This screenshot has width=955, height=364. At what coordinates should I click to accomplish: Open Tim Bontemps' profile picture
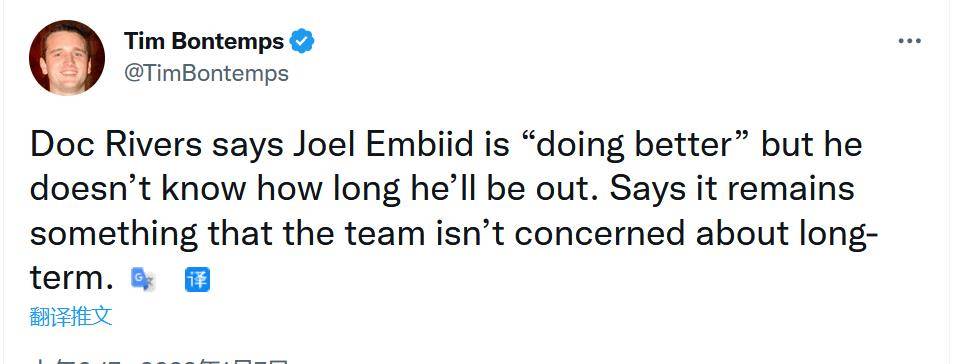coord(67,57)
